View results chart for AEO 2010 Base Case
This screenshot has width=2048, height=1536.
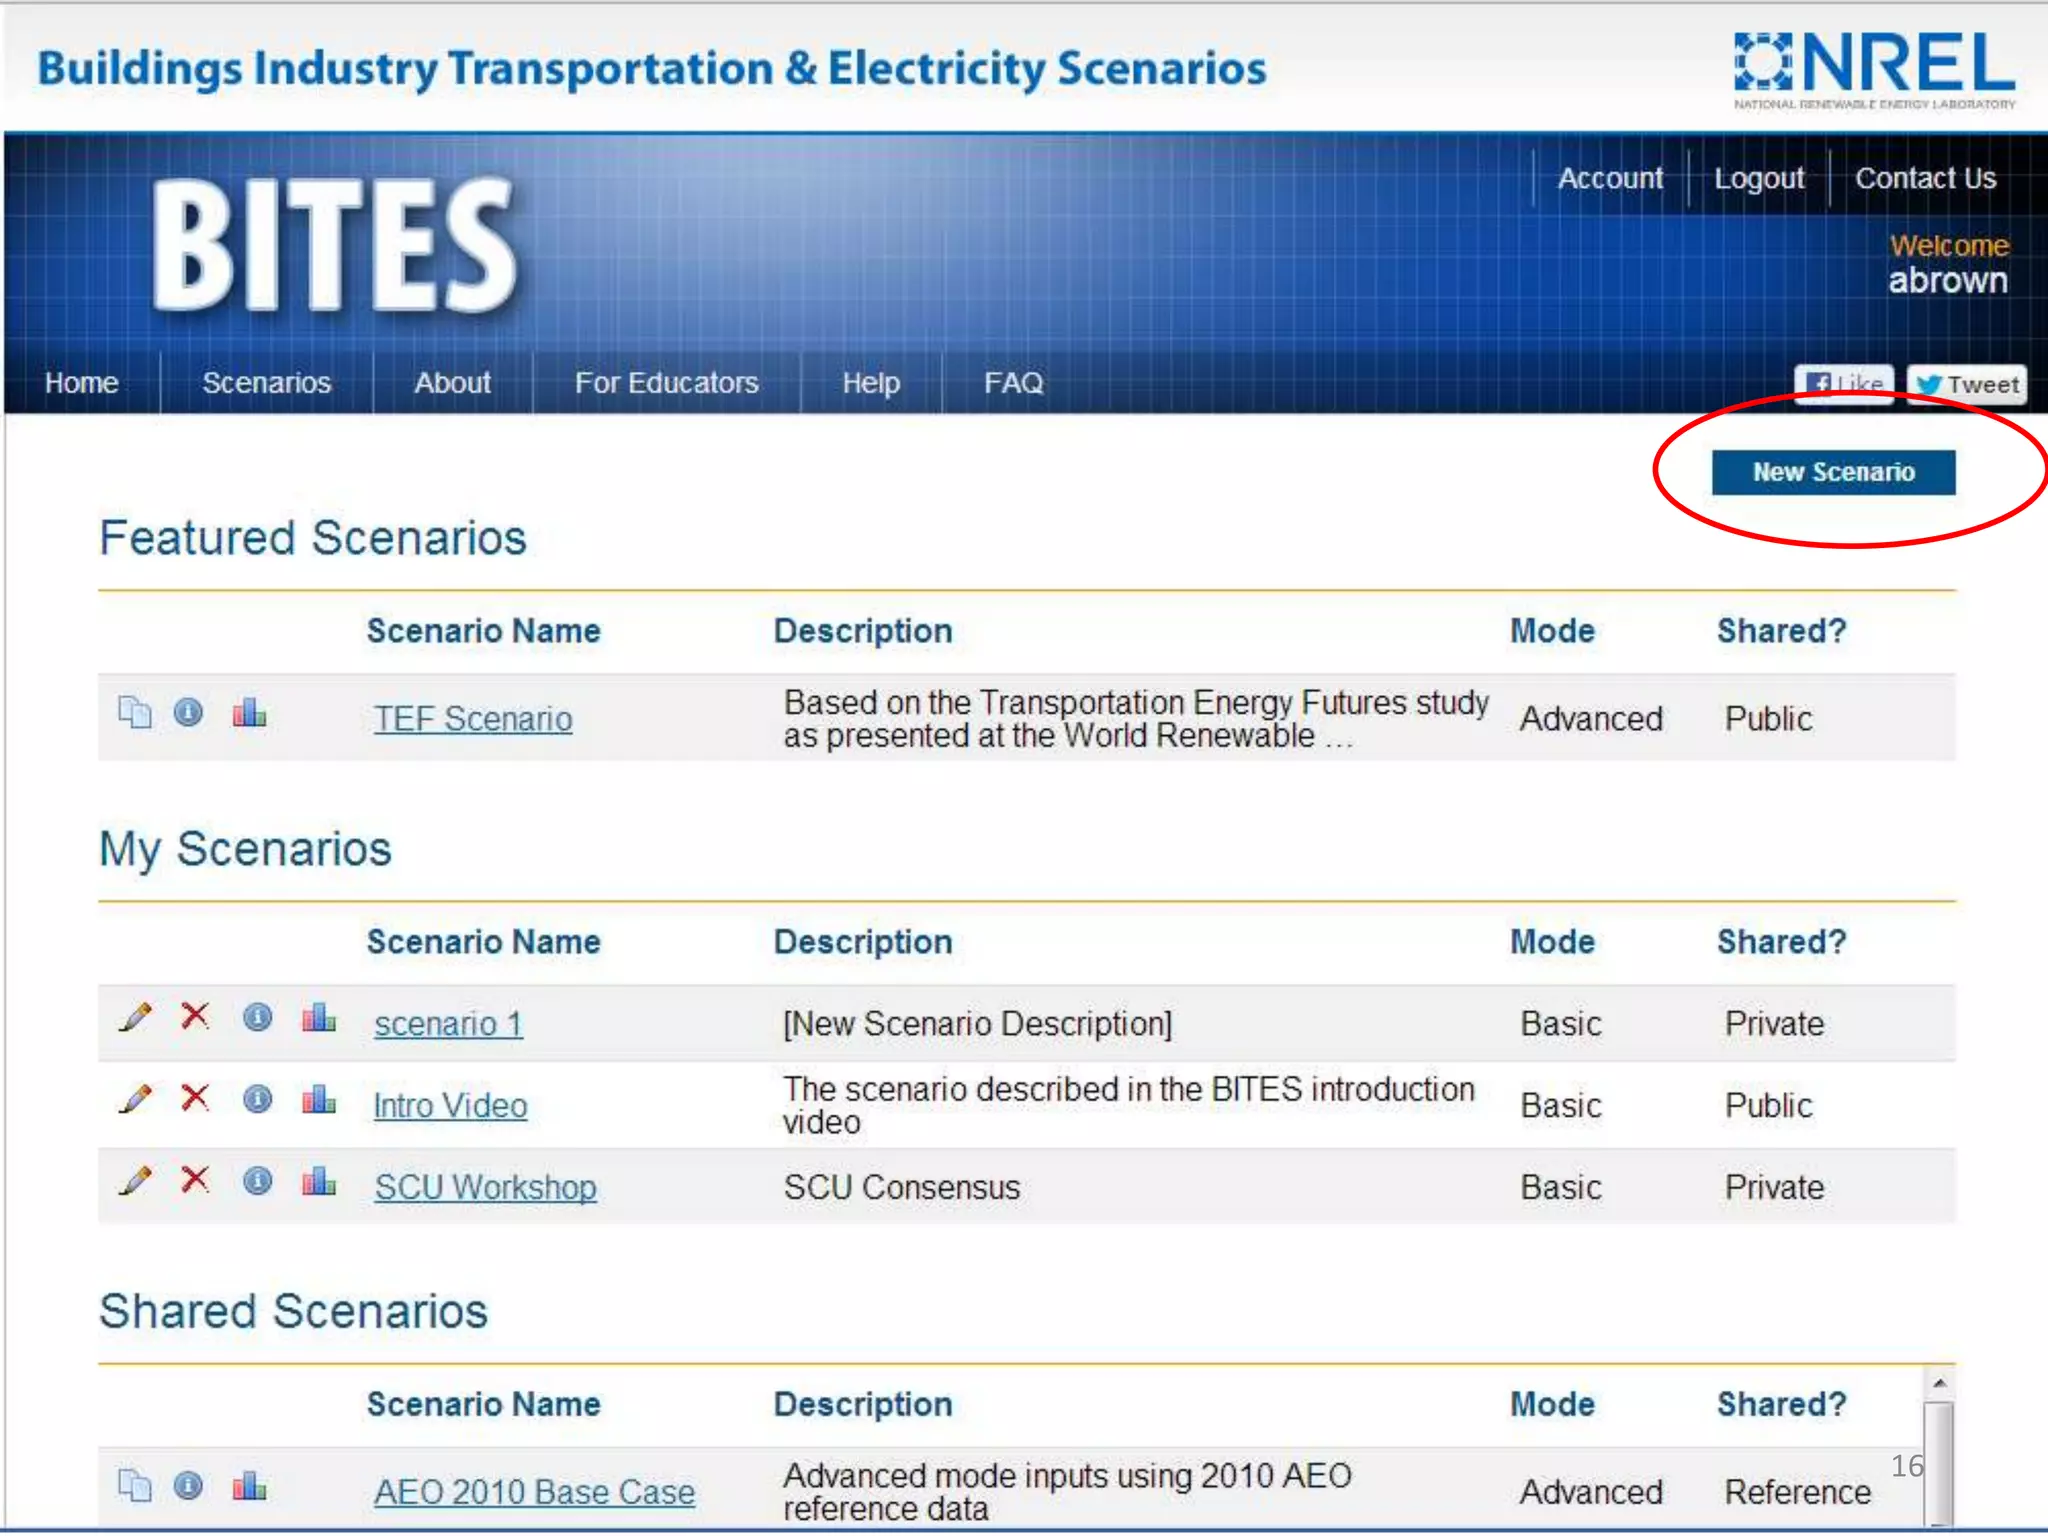tap(249, 1485)
